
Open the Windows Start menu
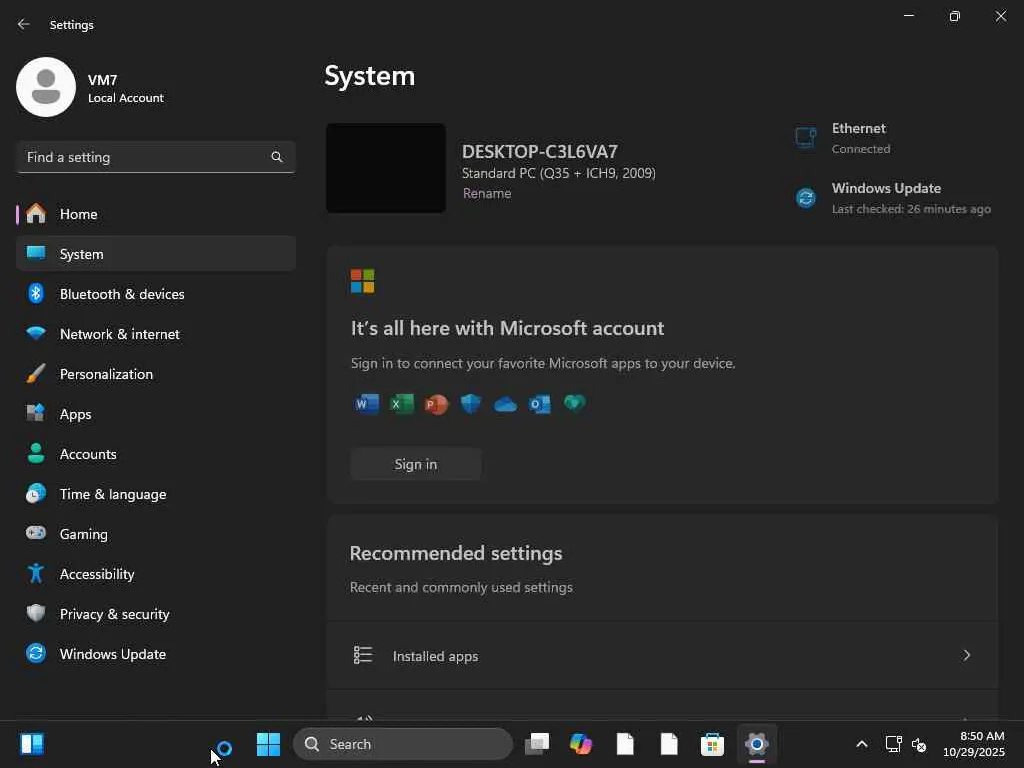(x=268, y=744)
